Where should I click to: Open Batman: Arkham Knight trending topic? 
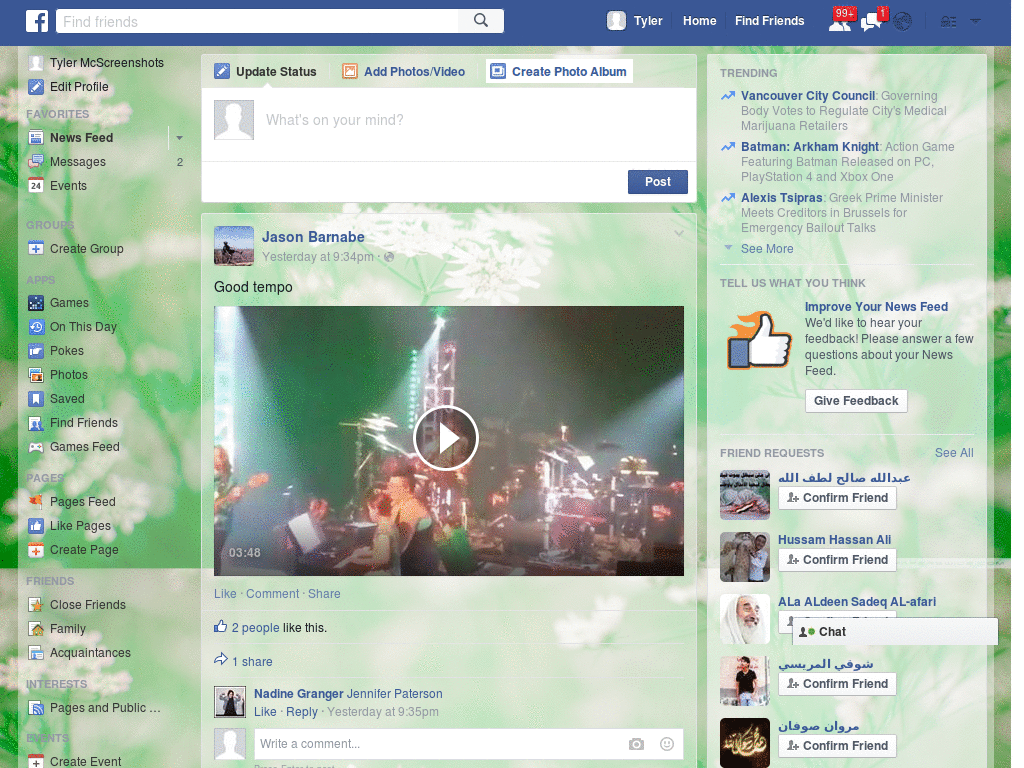(810, 147)
